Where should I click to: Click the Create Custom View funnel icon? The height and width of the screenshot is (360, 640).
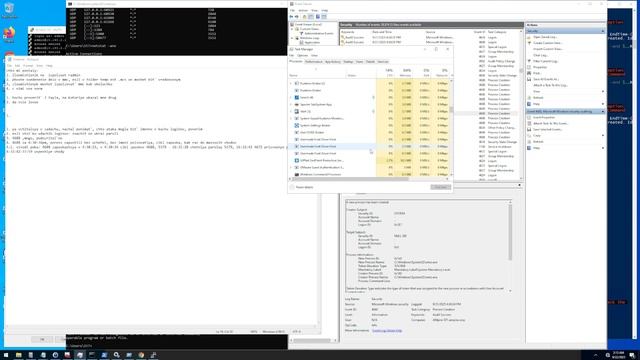(529, 43)
